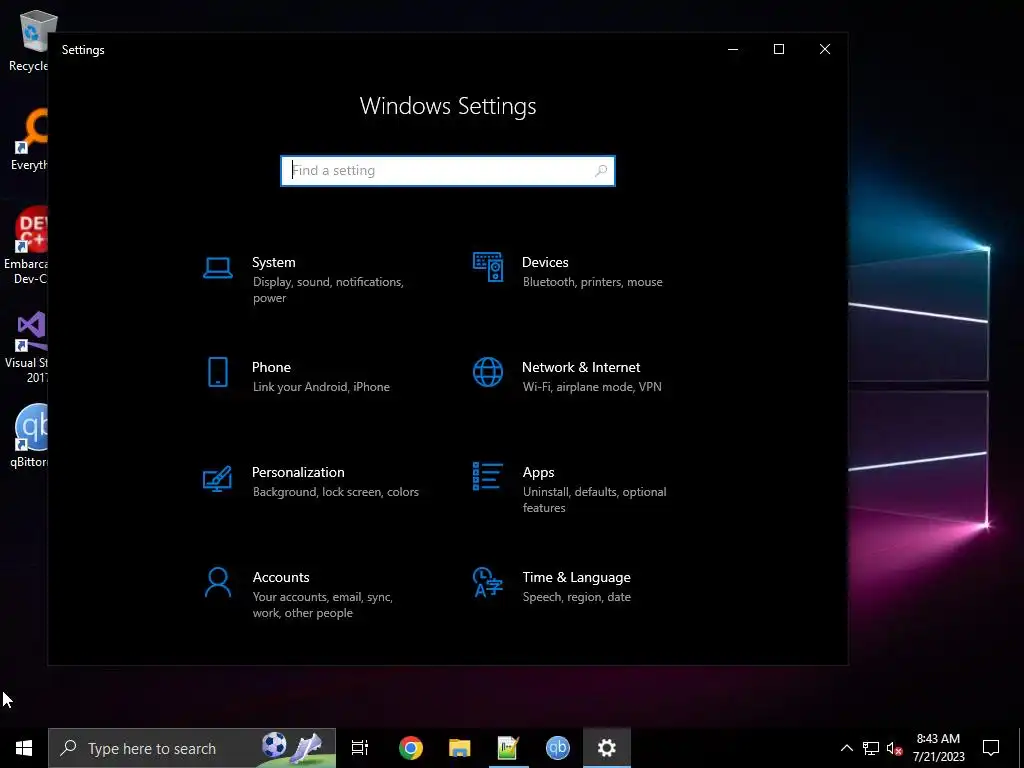Viewport: 1024px width, 768px height.
Task: Open the Personalization brush icon
Action: pyautogui.click(x=217, y=478)
